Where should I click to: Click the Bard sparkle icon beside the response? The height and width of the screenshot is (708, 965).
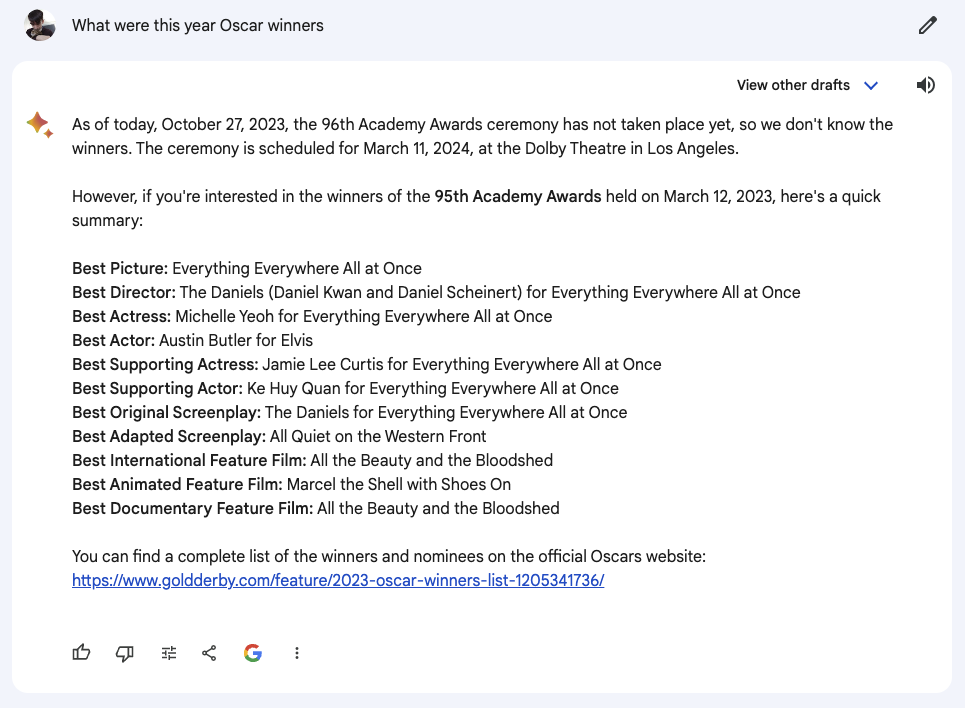point(39,125)
